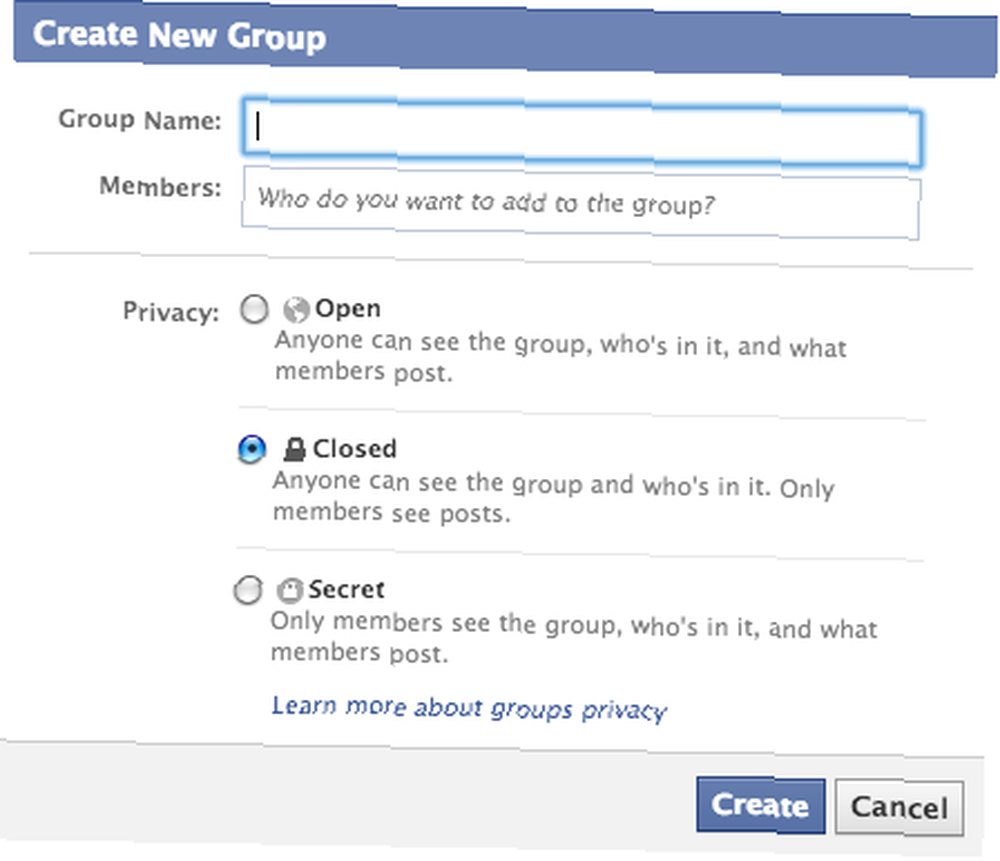
Task: Click the bold Secret option label
Action: pos(346,589)
